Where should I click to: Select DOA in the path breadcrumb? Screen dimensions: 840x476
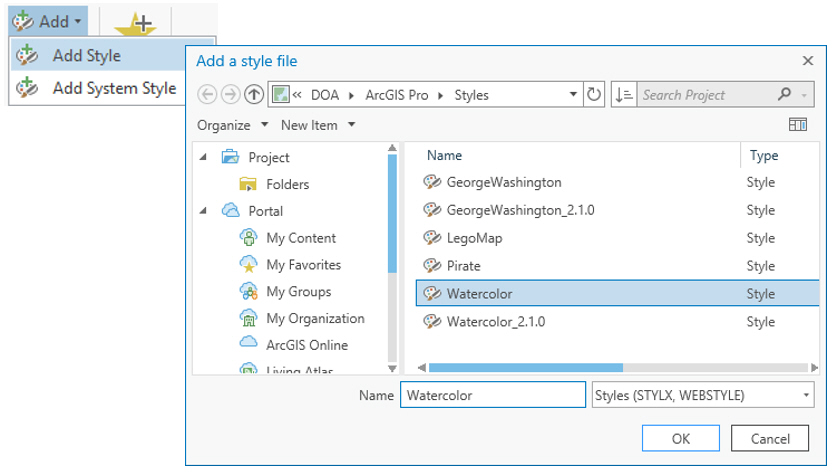[x=325, y=95]
